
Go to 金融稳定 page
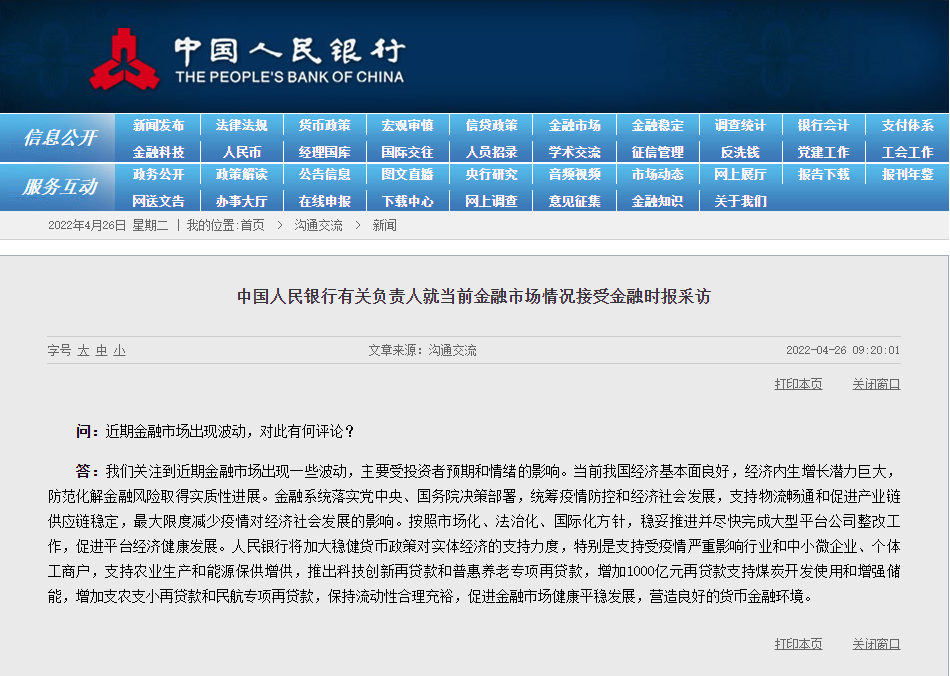657,125
